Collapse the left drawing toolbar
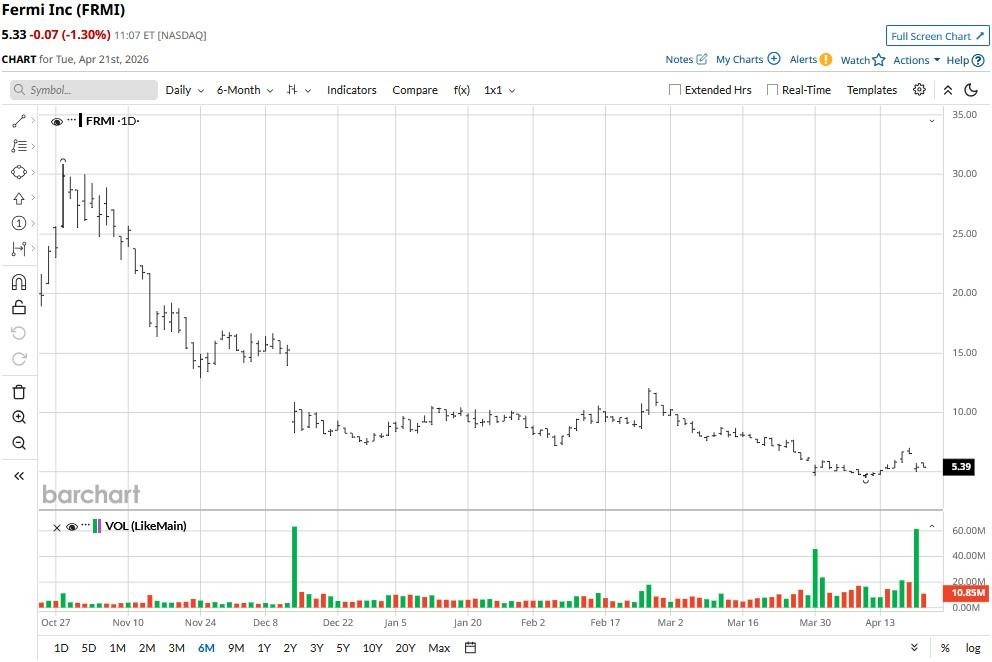 (x=19, y=476)
